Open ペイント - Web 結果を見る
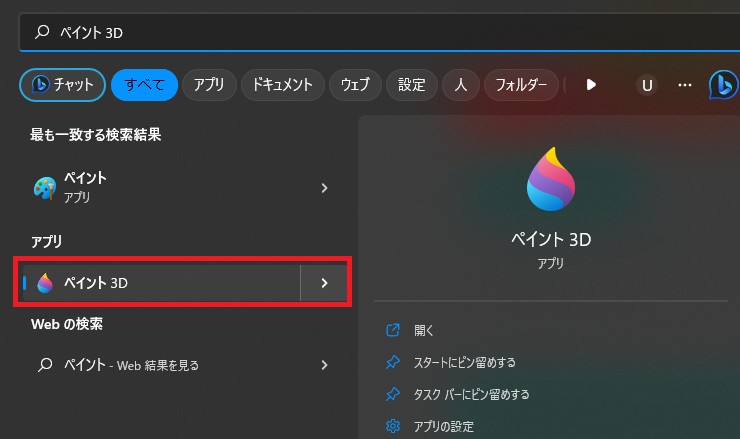740x439 pixels. tap(182, 365)
